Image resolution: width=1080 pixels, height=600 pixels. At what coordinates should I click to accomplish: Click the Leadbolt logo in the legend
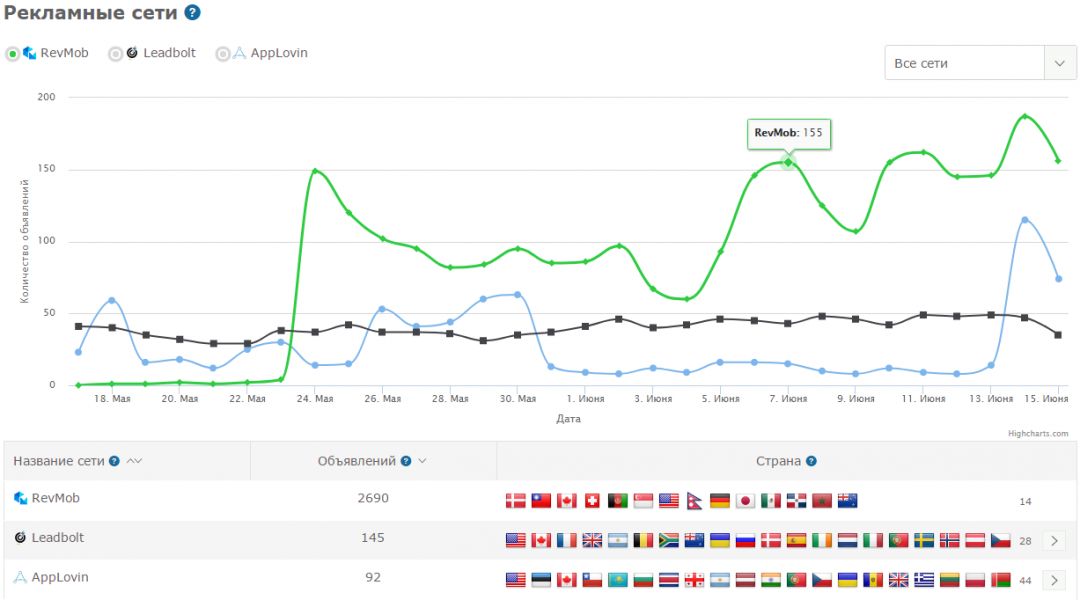click(x=132, y=52)
